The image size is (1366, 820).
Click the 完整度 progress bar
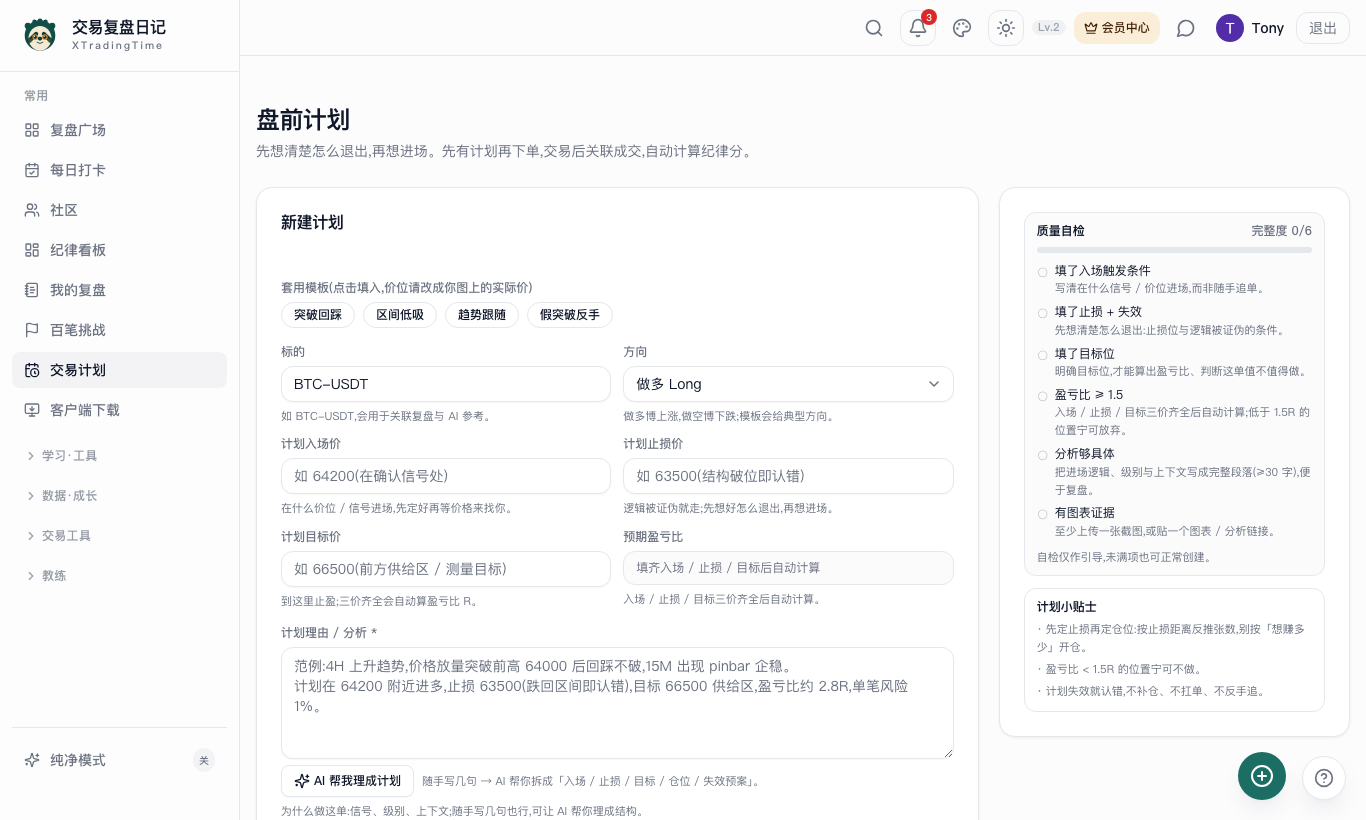point(1174,250)
